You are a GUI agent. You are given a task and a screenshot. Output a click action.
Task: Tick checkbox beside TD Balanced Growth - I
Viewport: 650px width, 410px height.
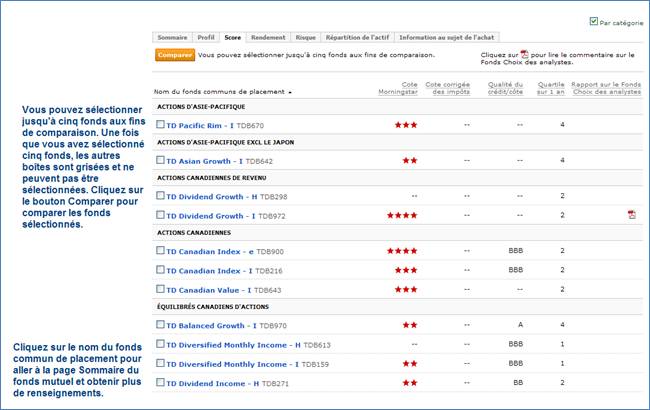click(x=160, y=325)
